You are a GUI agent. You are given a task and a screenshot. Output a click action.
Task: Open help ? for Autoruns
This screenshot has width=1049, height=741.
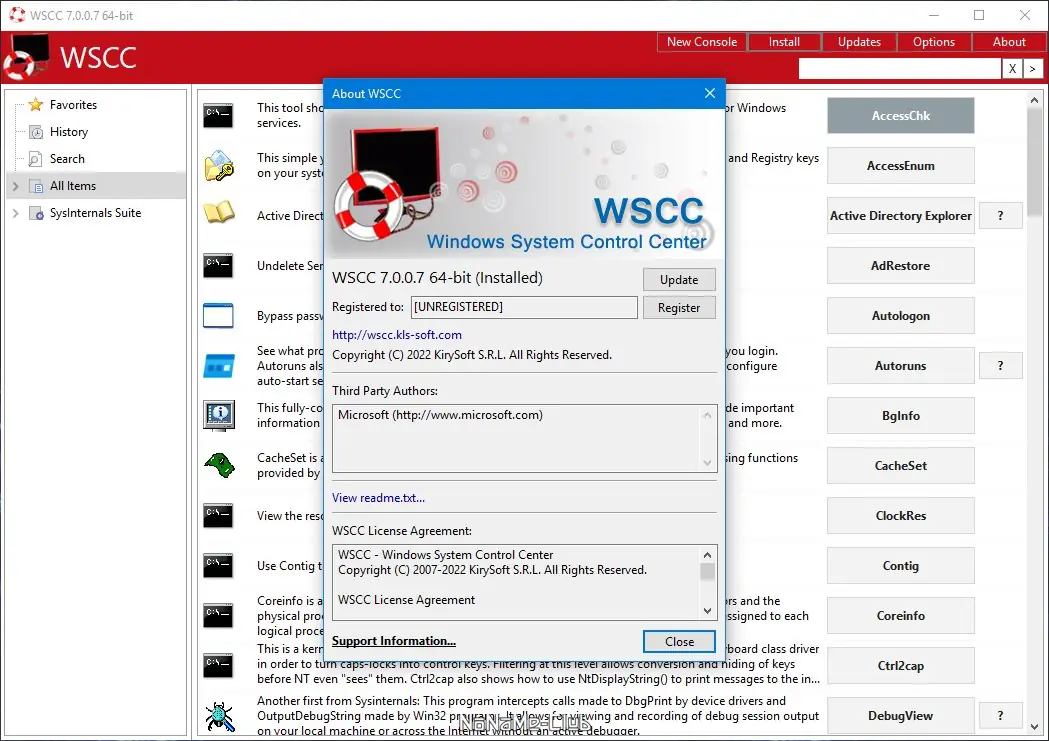tap(1000, 366)
